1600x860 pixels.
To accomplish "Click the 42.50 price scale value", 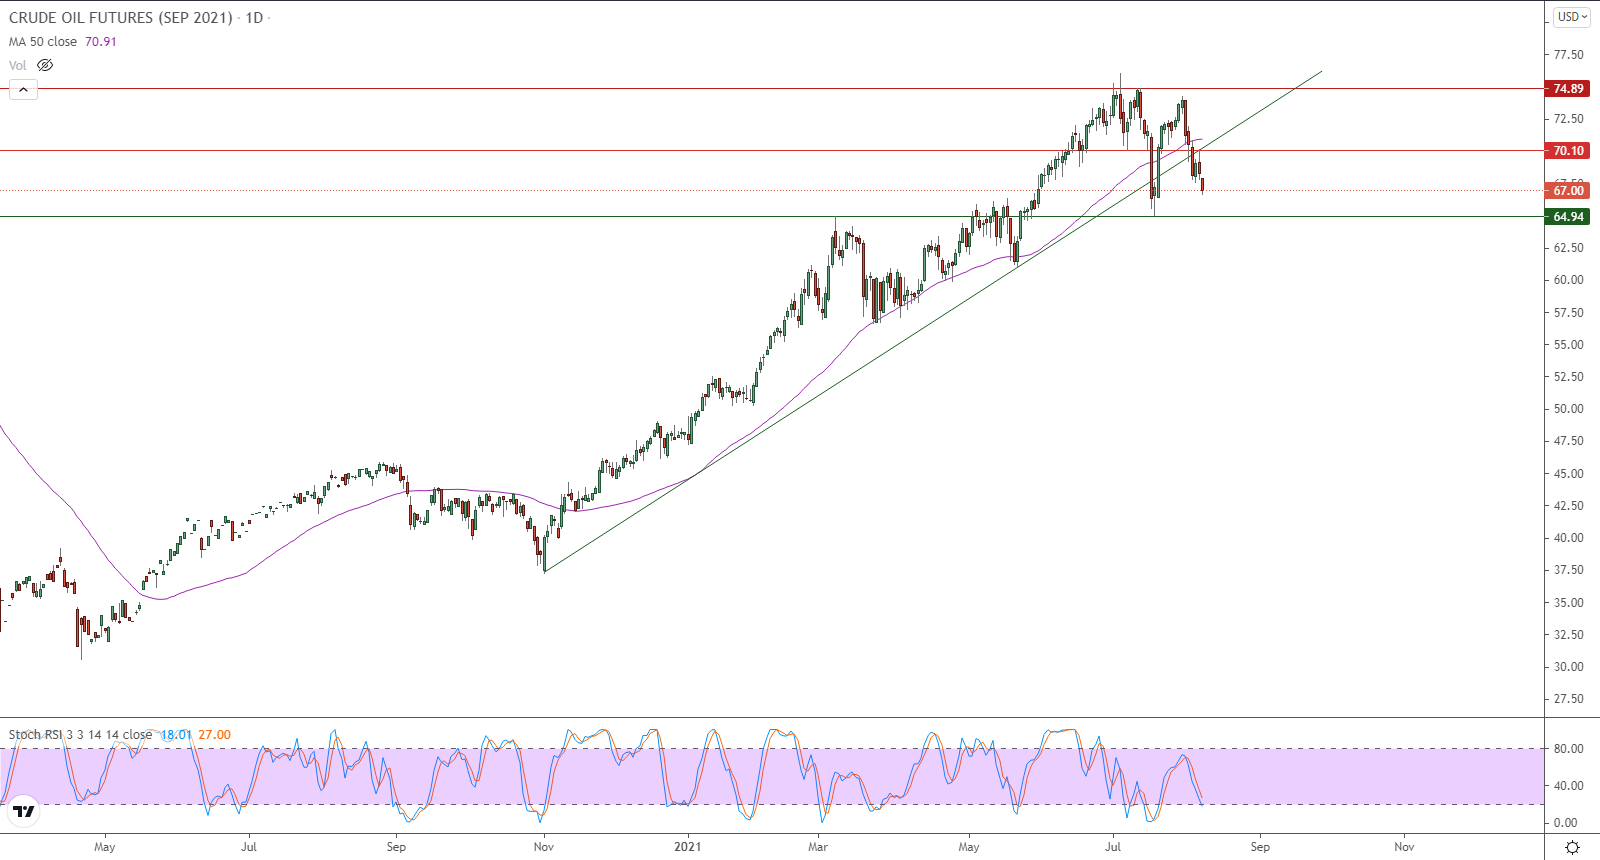I will 1568,506.
